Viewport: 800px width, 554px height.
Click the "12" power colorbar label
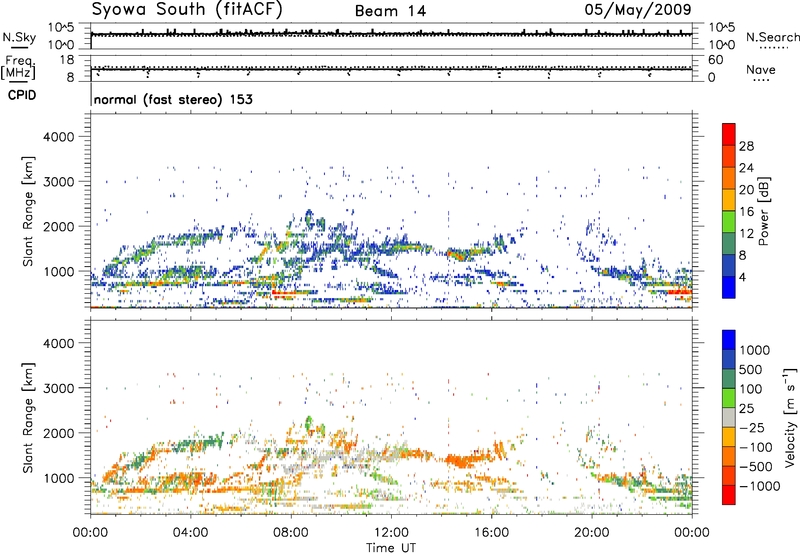click(746, 234)
